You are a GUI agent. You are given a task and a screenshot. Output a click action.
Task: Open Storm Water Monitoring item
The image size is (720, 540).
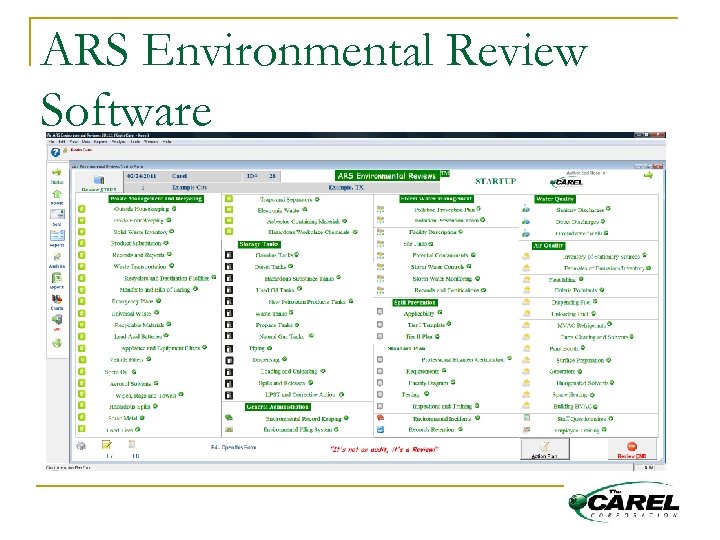(x=442, y=279)
